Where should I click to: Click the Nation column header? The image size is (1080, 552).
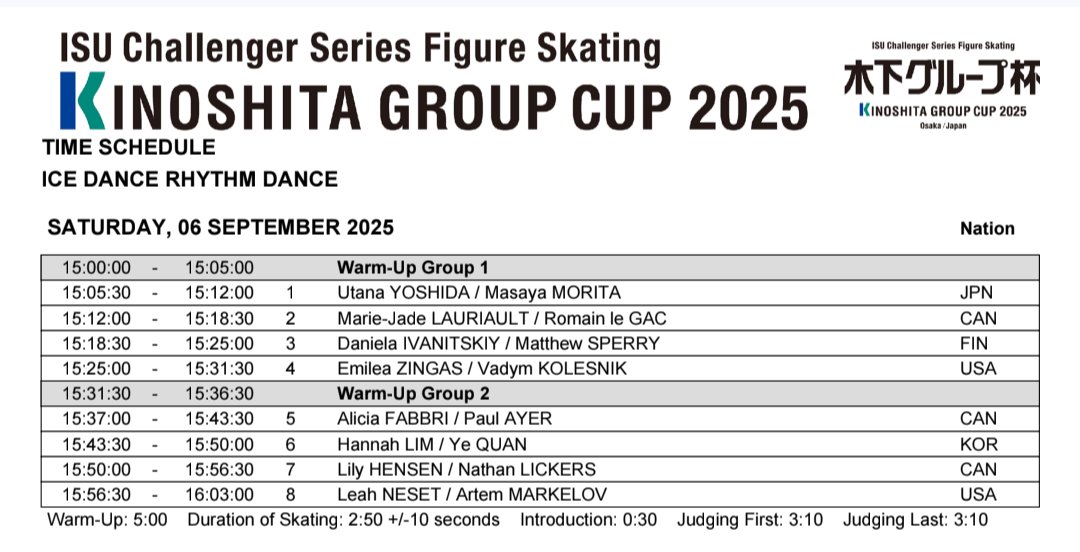click(987, 229)
